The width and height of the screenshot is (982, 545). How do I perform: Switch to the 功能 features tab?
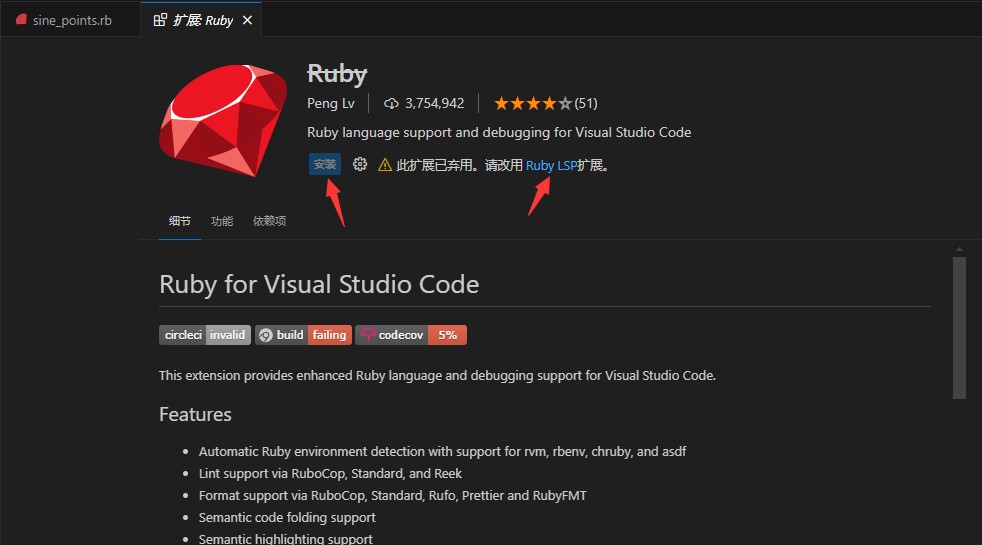[222, 221]
